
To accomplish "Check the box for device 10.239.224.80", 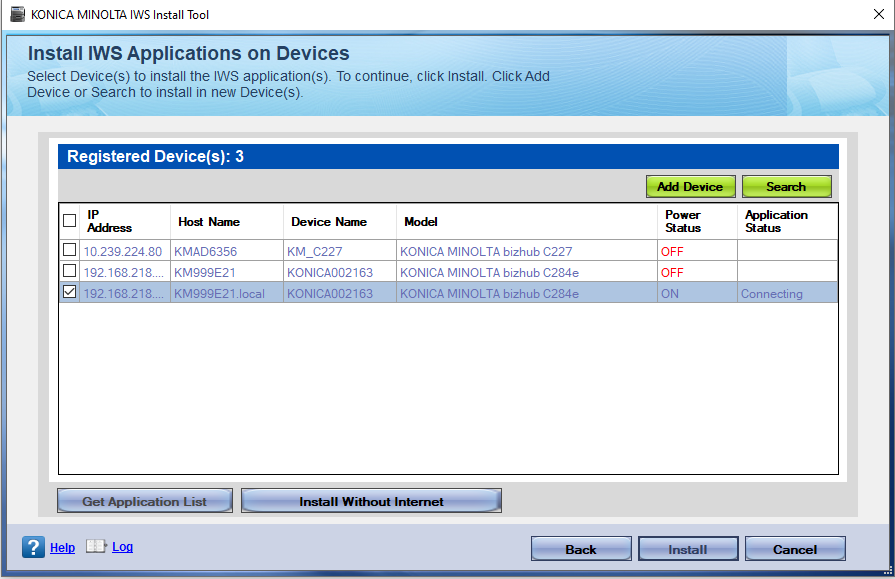I will pyautogui.click(x=69, y=250).
